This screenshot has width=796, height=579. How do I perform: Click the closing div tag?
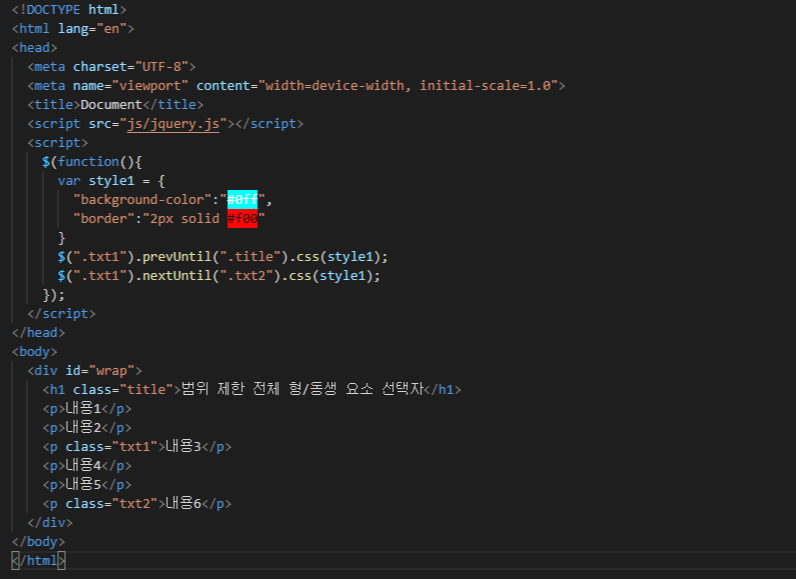tap(50, 523)
